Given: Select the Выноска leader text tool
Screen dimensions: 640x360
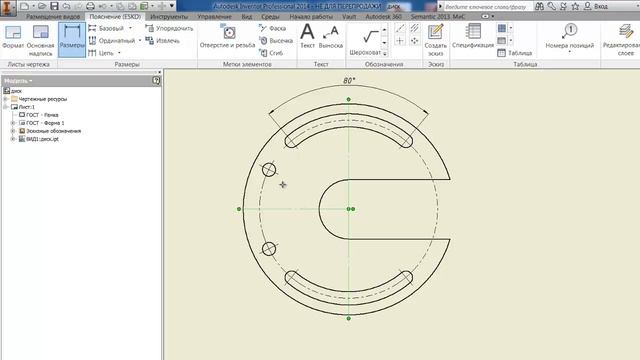Looking at the screenshot, I should [331, 37].
